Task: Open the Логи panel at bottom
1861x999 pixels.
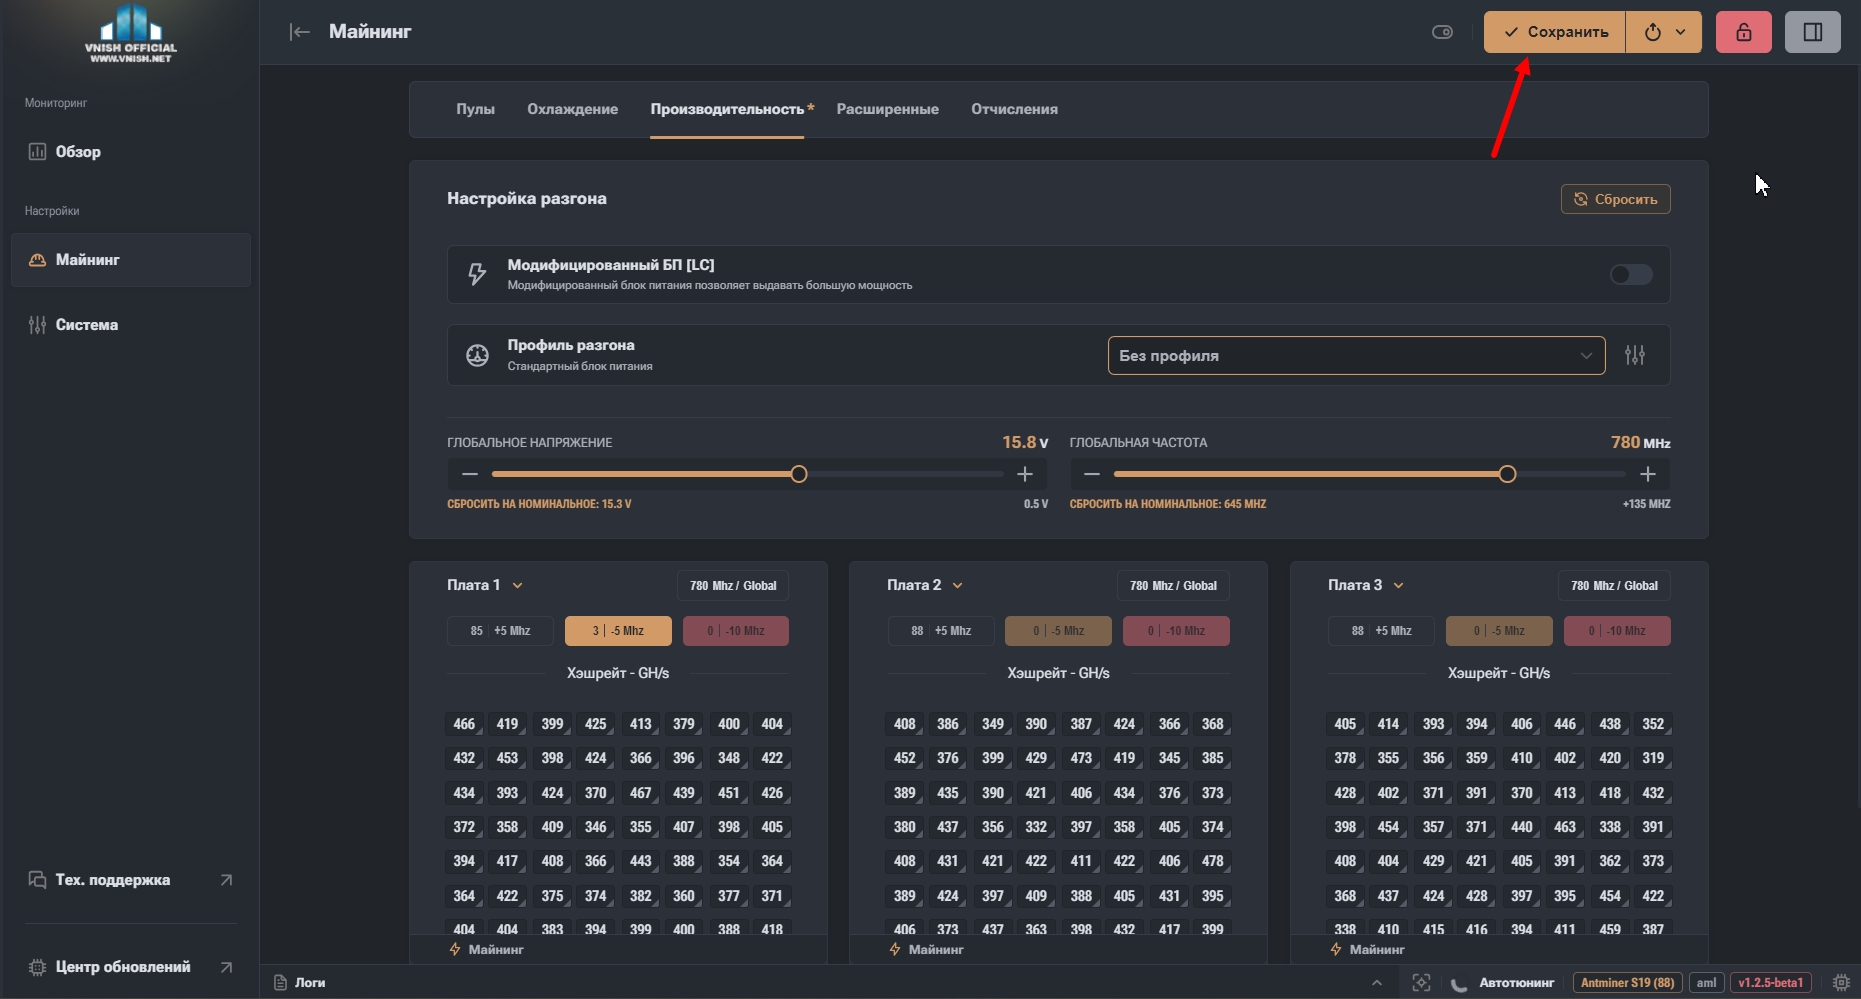Action: pos(300,983)
